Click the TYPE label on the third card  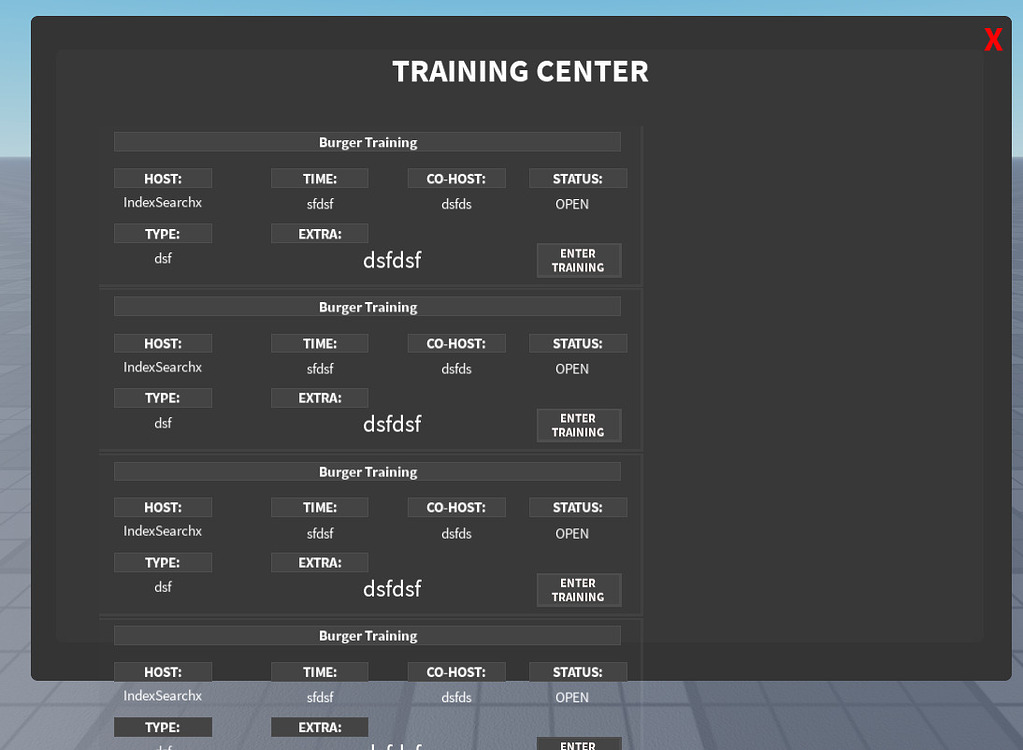[162, 562]
